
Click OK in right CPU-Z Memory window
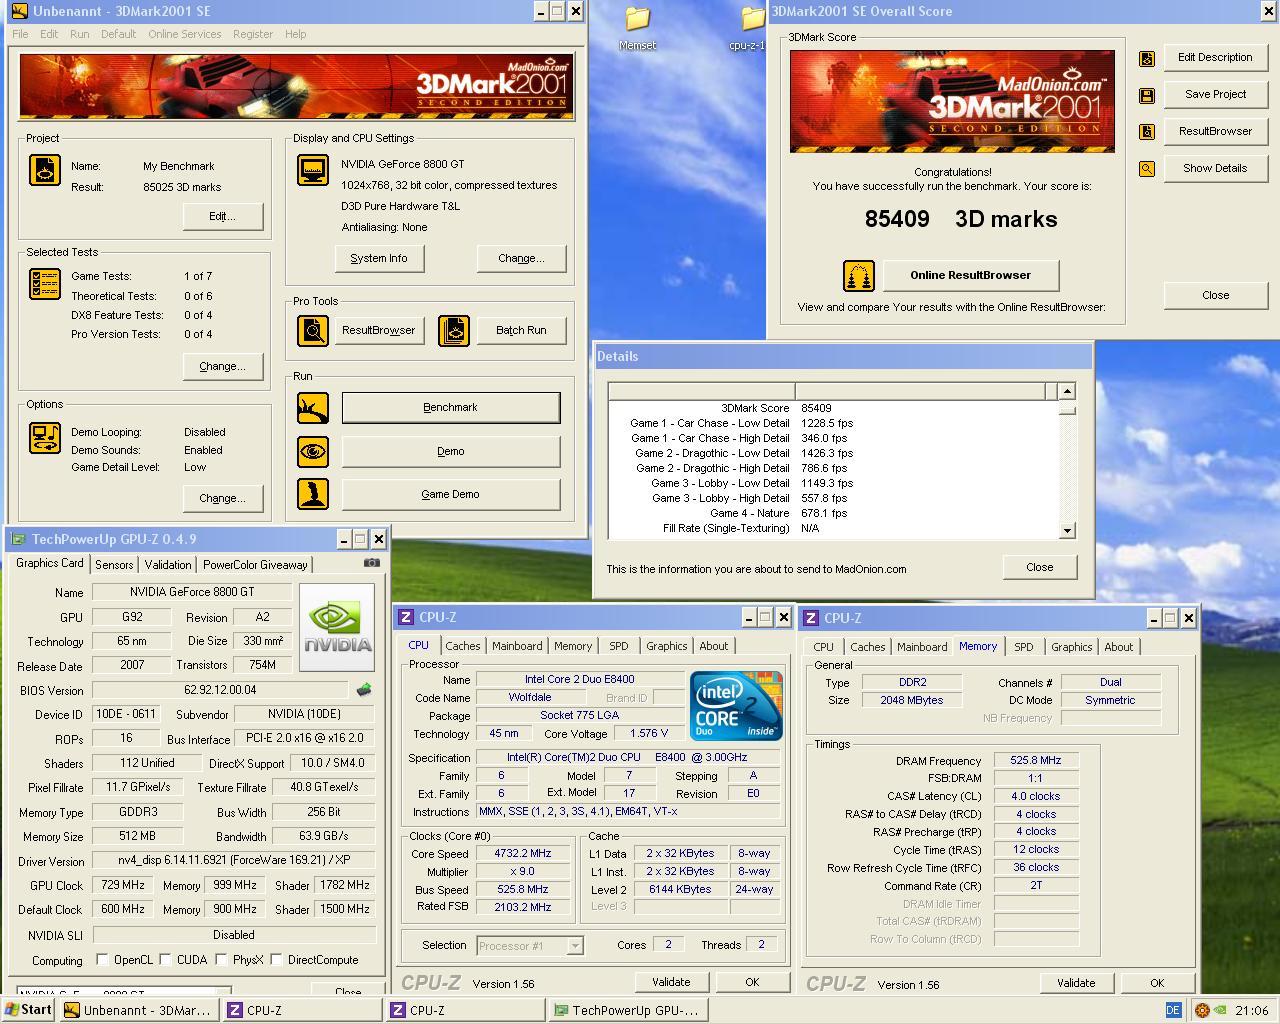1157,983
